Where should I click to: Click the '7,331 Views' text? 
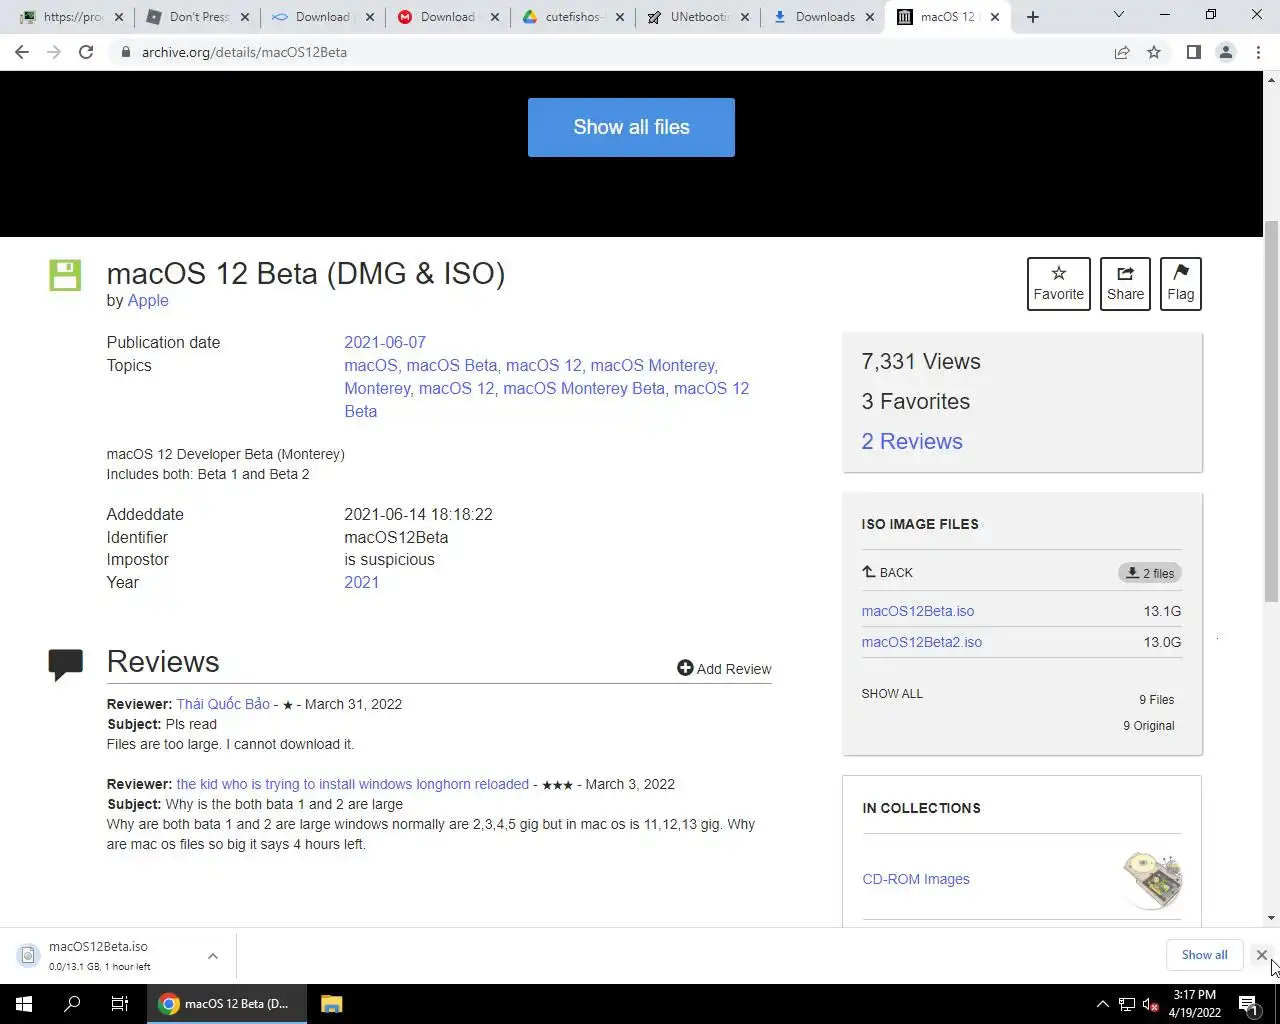(x=921, y=362)
